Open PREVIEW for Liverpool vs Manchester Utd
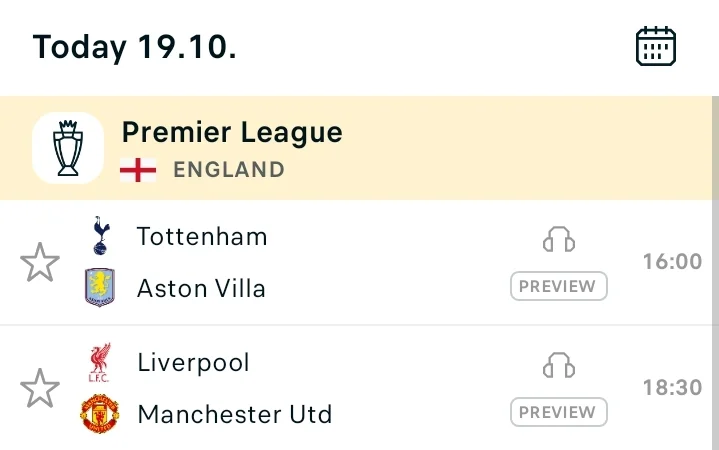The image size is (719, 450). pos(559,412)
